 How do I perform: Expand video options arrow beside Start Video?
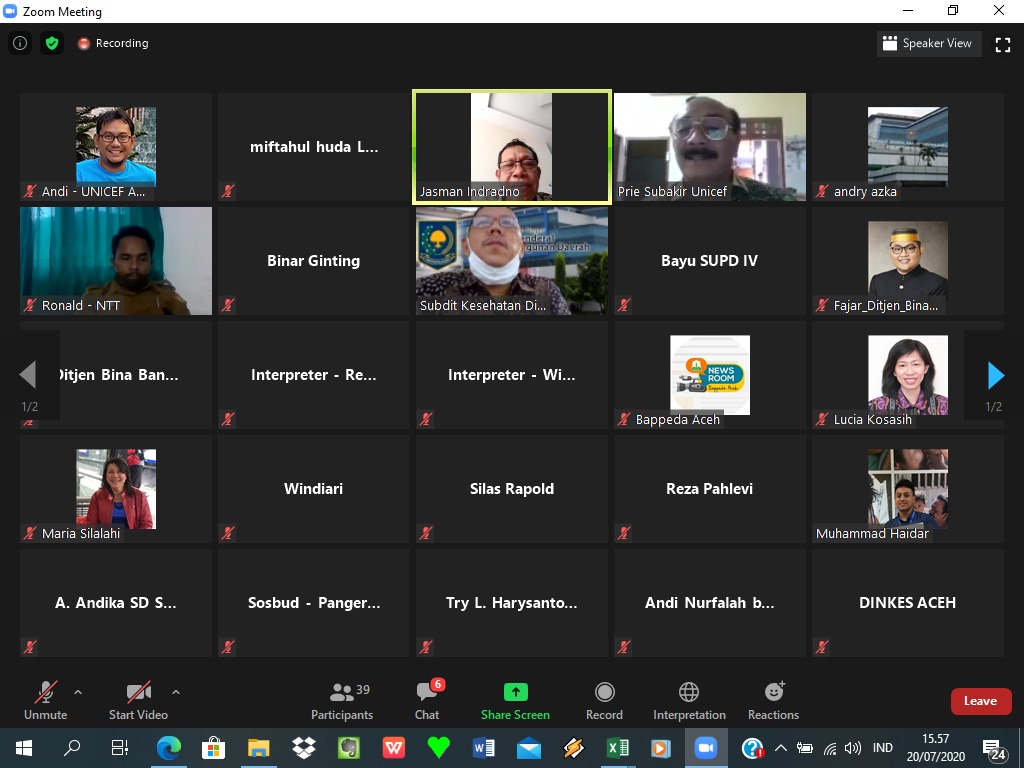click(176, 691)
